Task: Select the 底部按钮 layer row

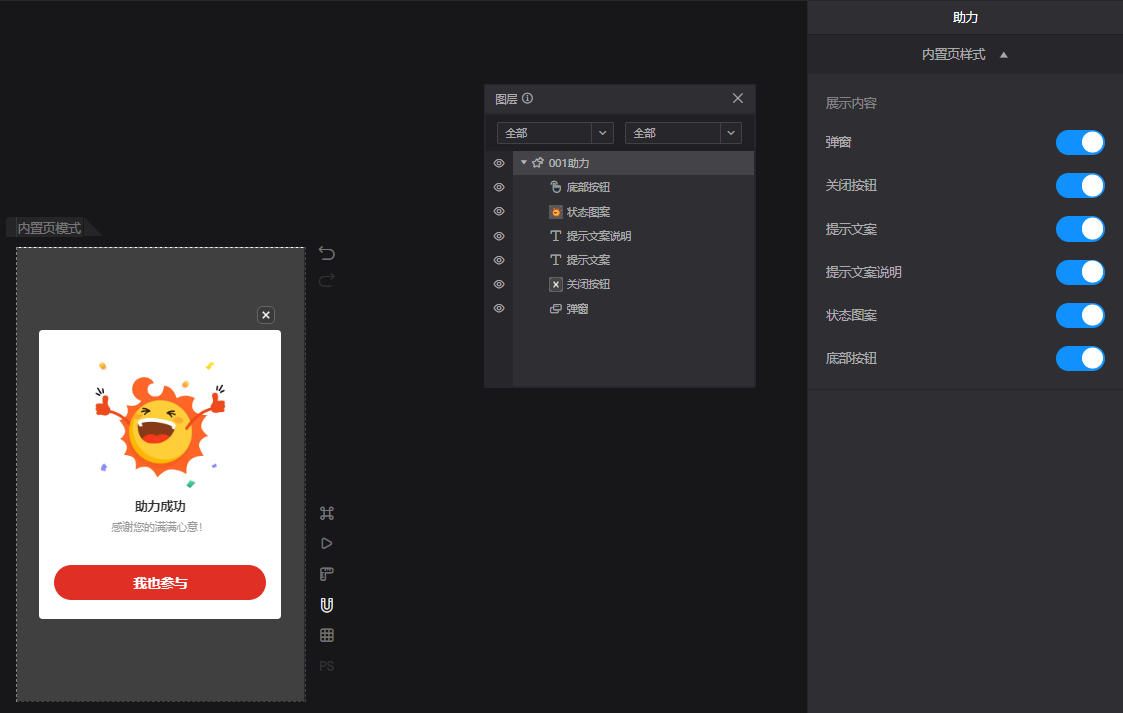Action: tap(634, 187)
